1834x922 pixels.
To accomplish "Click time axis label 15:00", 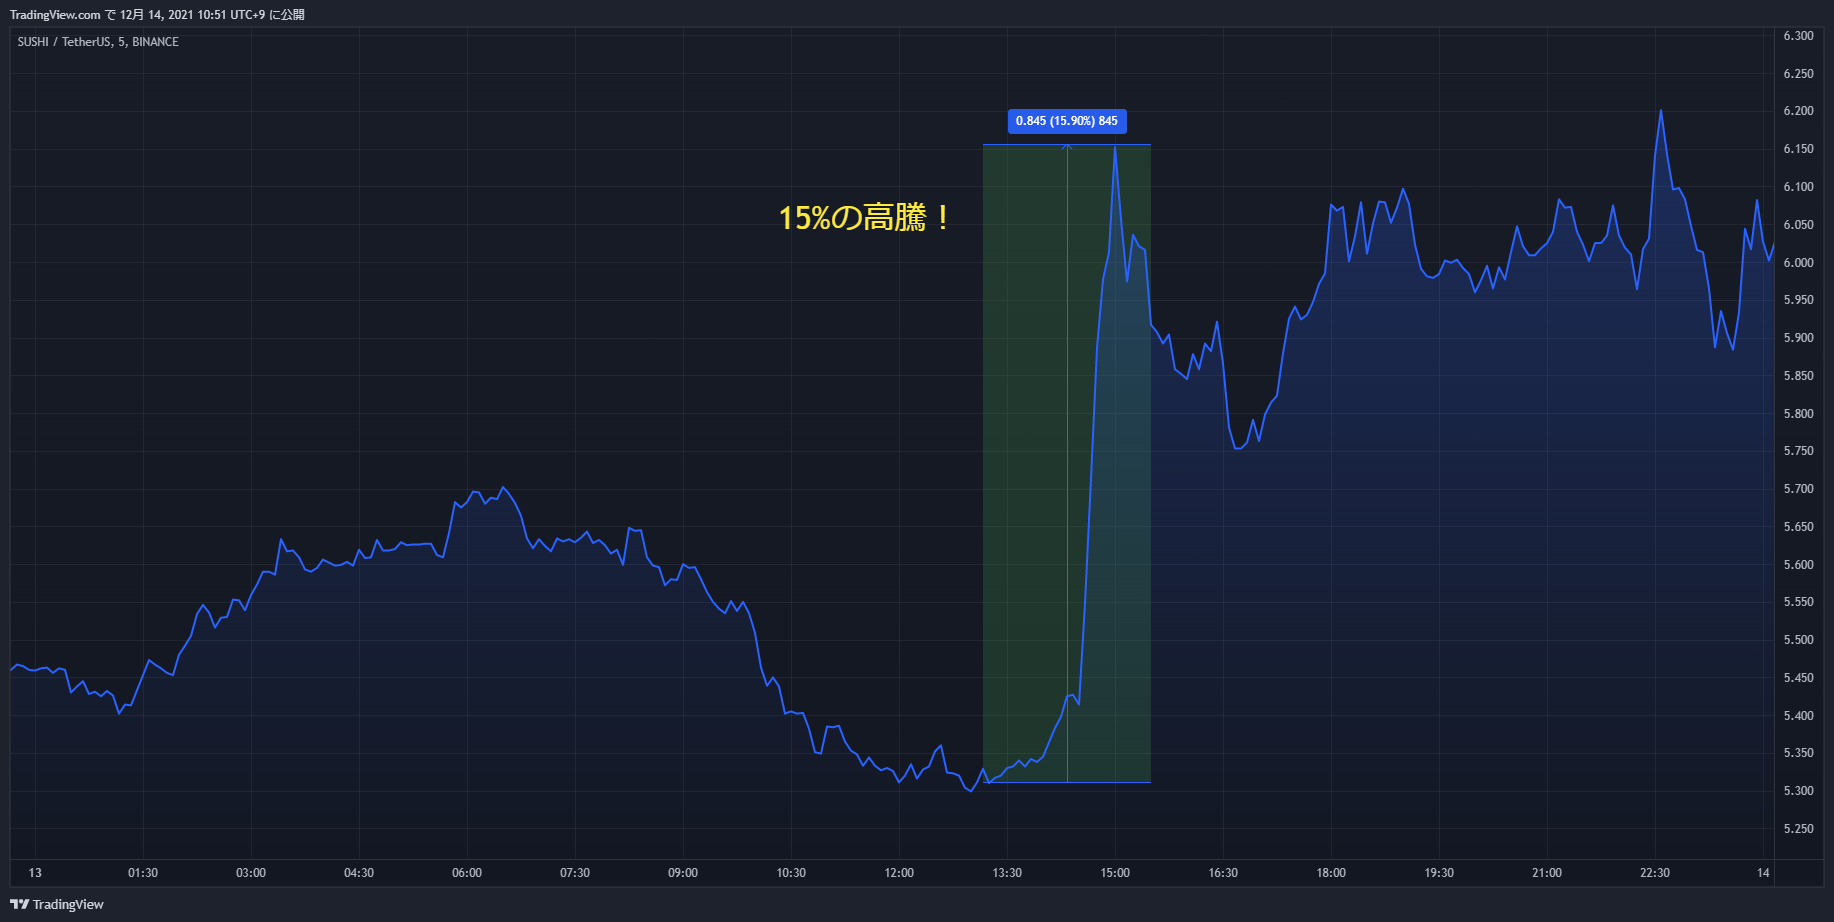I will [1115, 873].
